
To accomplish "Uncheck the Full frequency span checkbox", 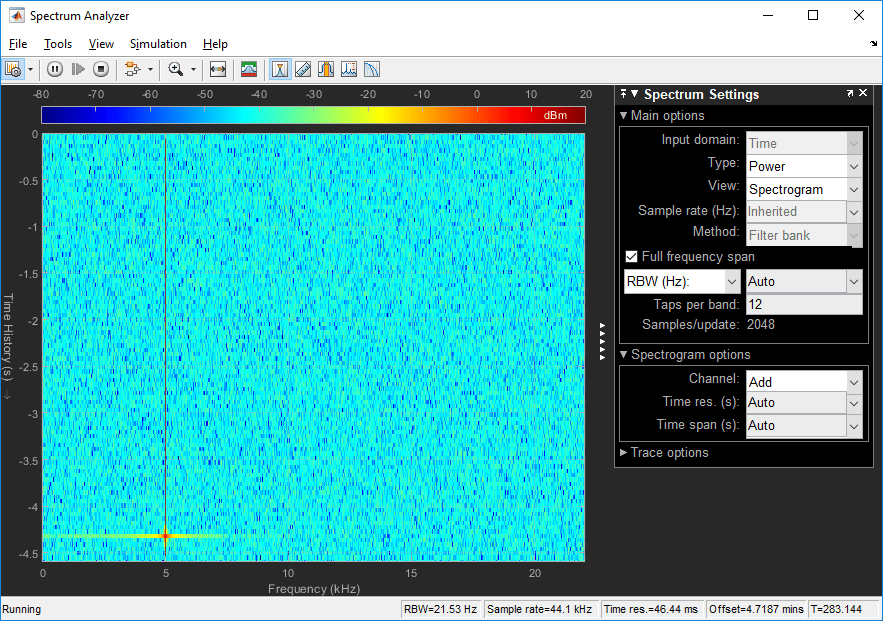I will [631, 257].
